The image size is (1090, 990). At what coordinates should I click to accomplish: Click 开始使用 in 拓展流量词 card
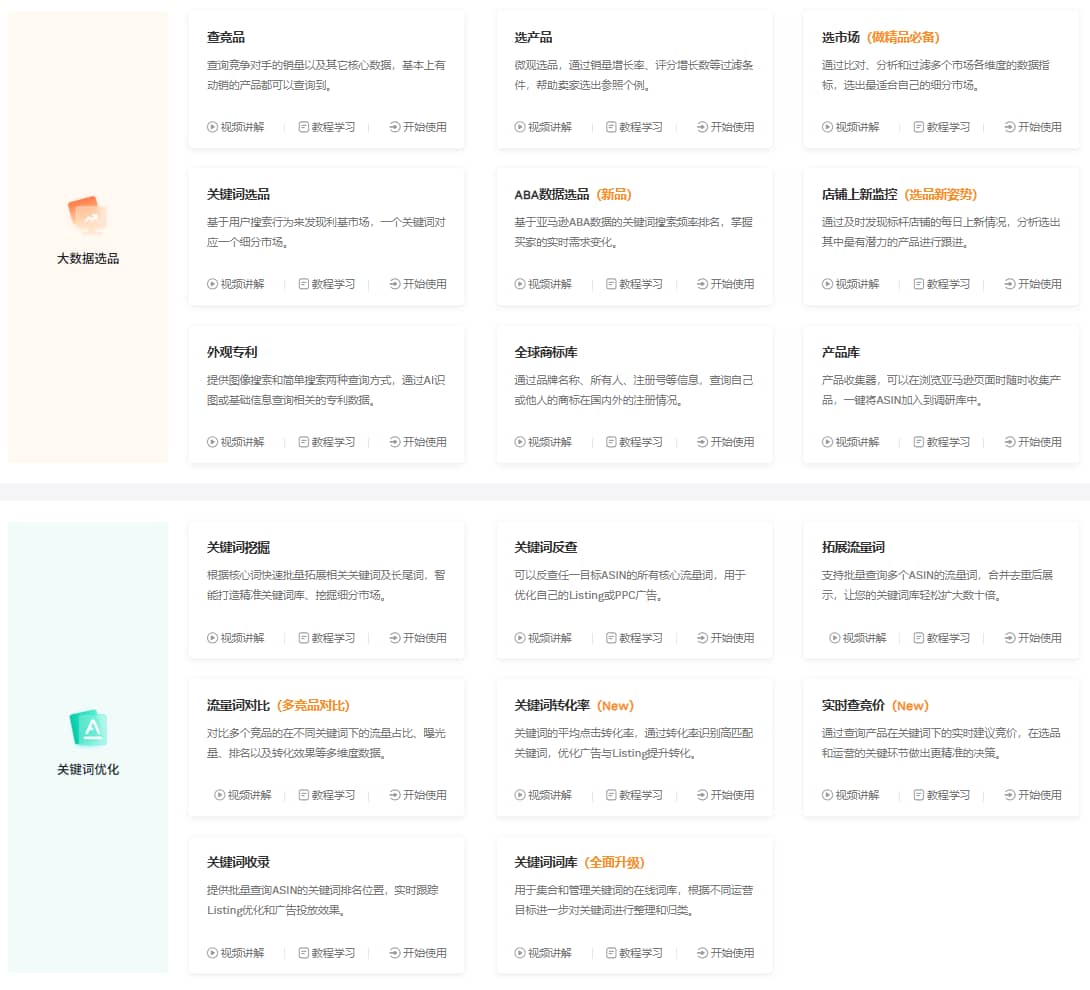1032,638
